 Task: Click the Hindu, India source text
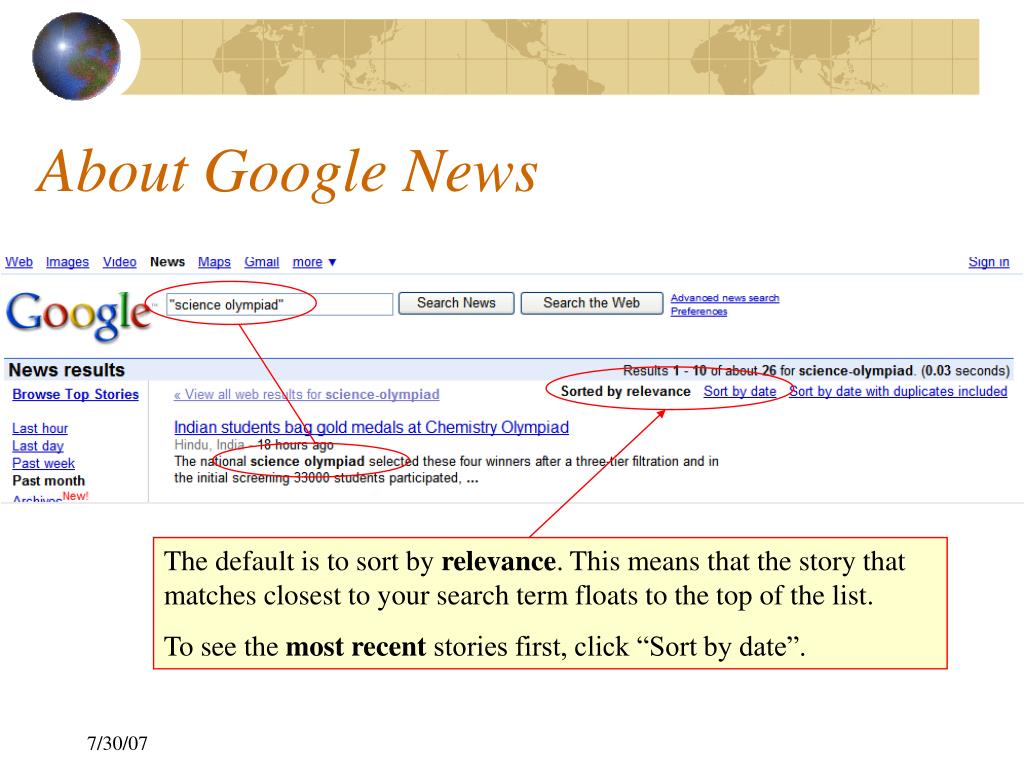point(209,445)
